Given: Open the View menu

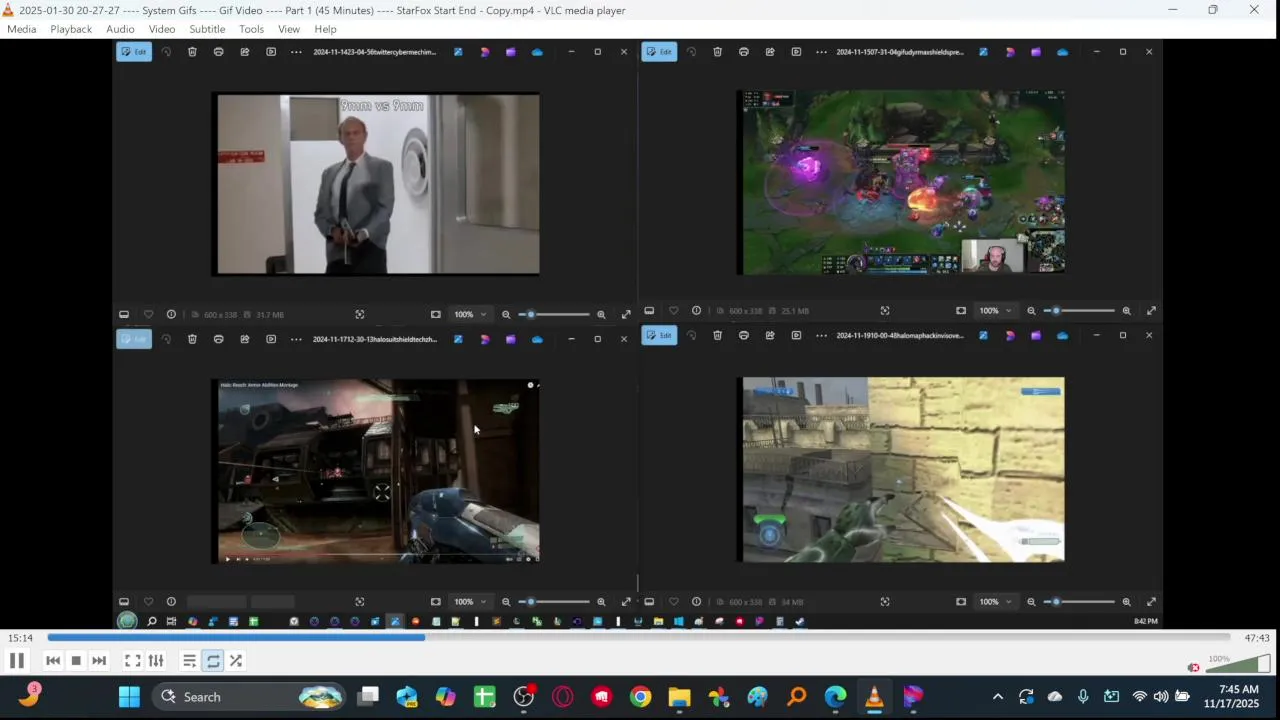Looking at the screenshot, I should coord(289,29).
